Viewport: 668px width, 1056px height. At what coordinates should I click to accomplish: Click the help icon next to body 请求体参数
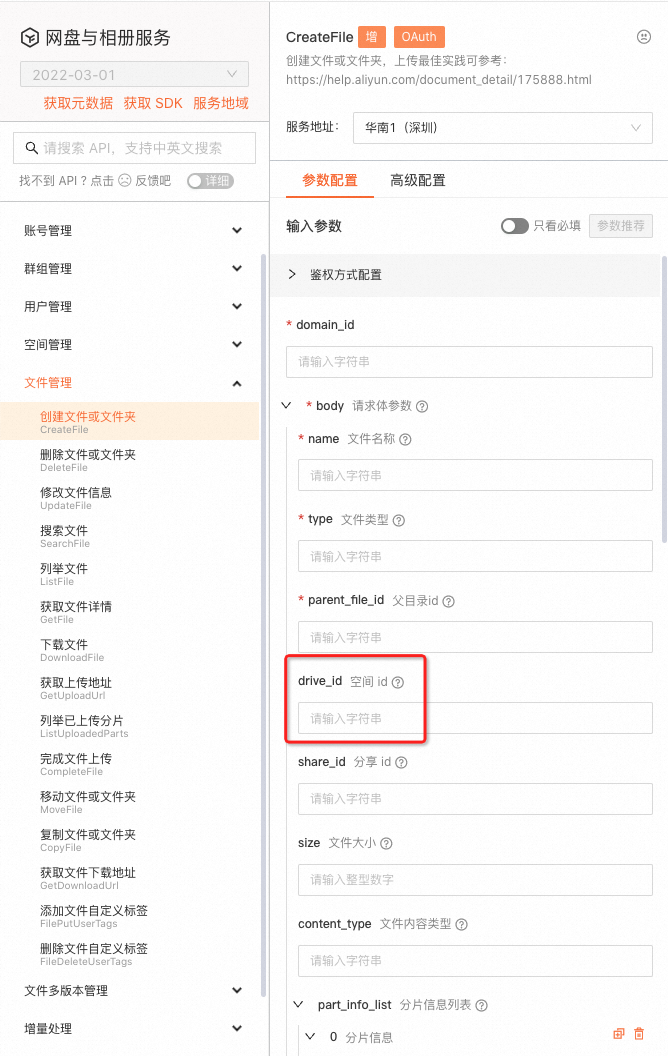point(422,406)
